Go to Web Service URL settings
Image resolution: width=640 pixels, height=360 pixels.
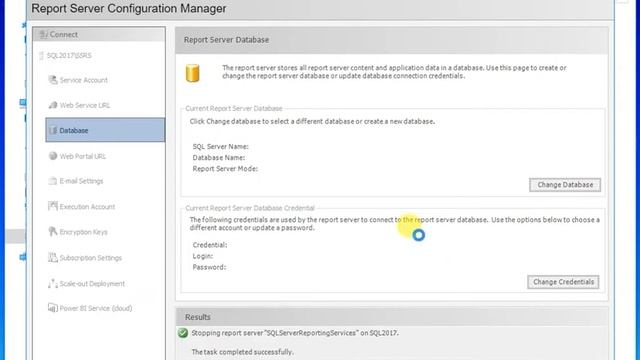tap(85, 105)
